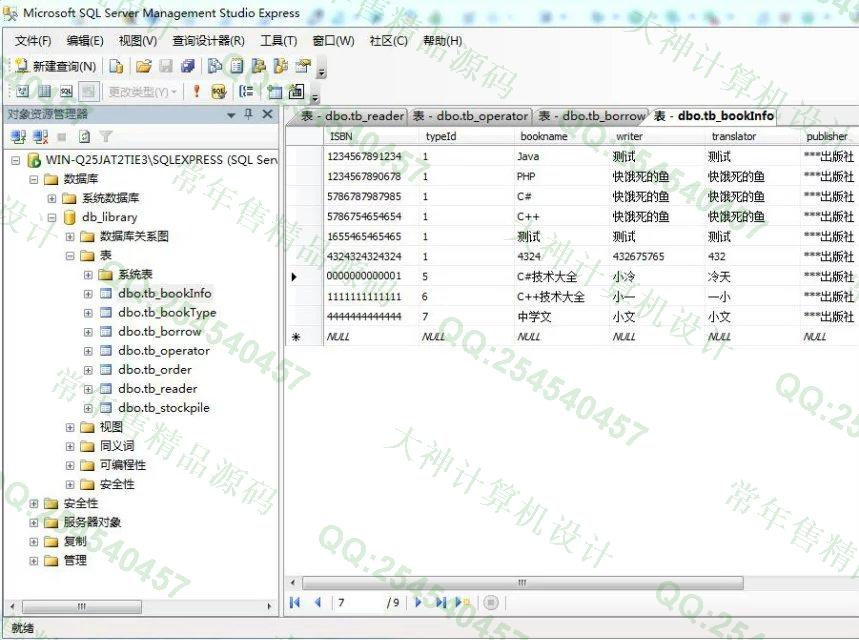This screenshot has width=859, height=640.
Task: Click the New Query button
Action: pos(56,66)
